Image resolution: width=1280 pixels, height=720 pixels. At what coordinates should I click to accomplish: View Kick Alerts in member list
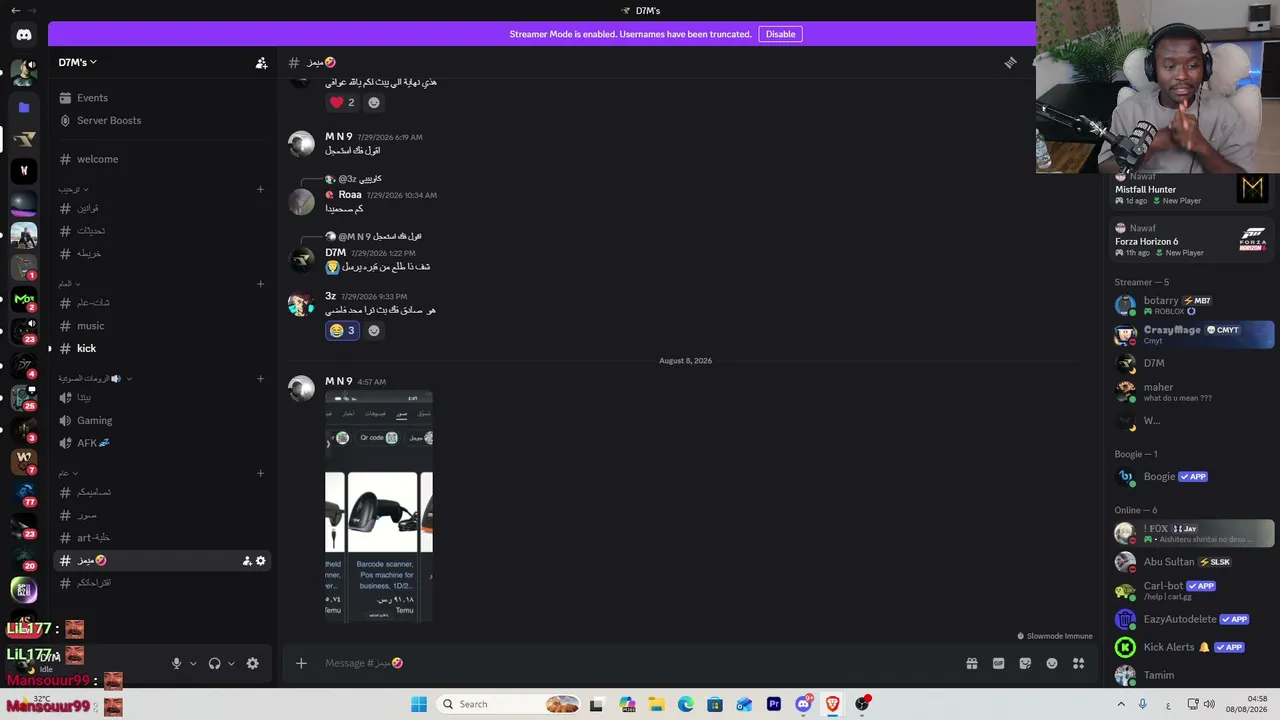(1194, 647)
